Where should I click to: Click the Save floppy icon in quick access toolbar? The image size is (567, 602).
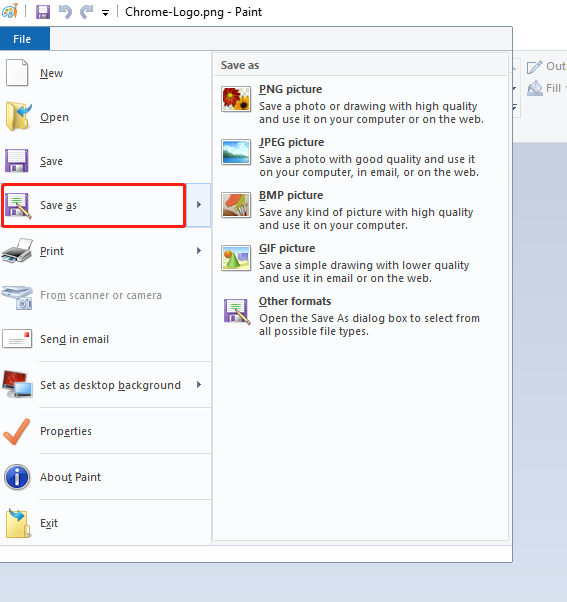pyautogui.click(x=43, y=12)
